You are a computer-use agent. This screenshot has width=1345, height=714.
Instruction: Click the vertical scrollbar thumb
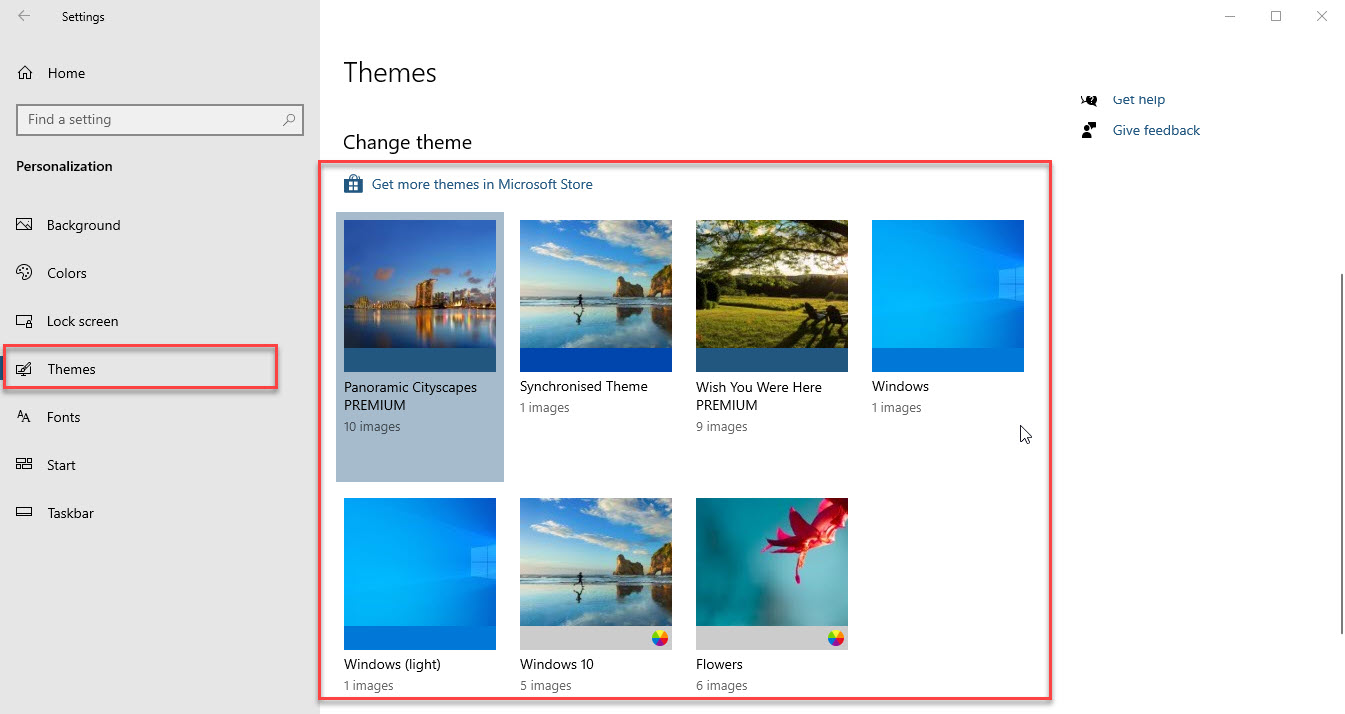(1341, 453)
